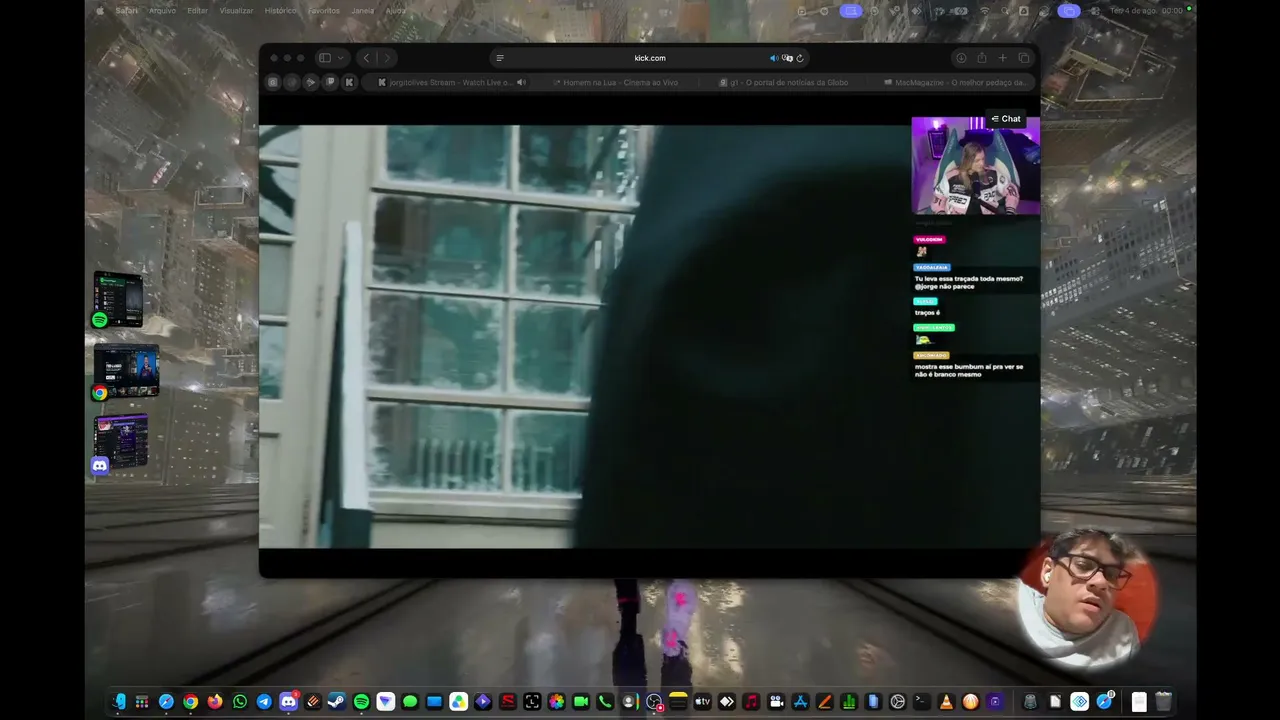Viewport: 1280px width, 720px height.
Task: Open Launchpad from the Dock
Action: 142,702
